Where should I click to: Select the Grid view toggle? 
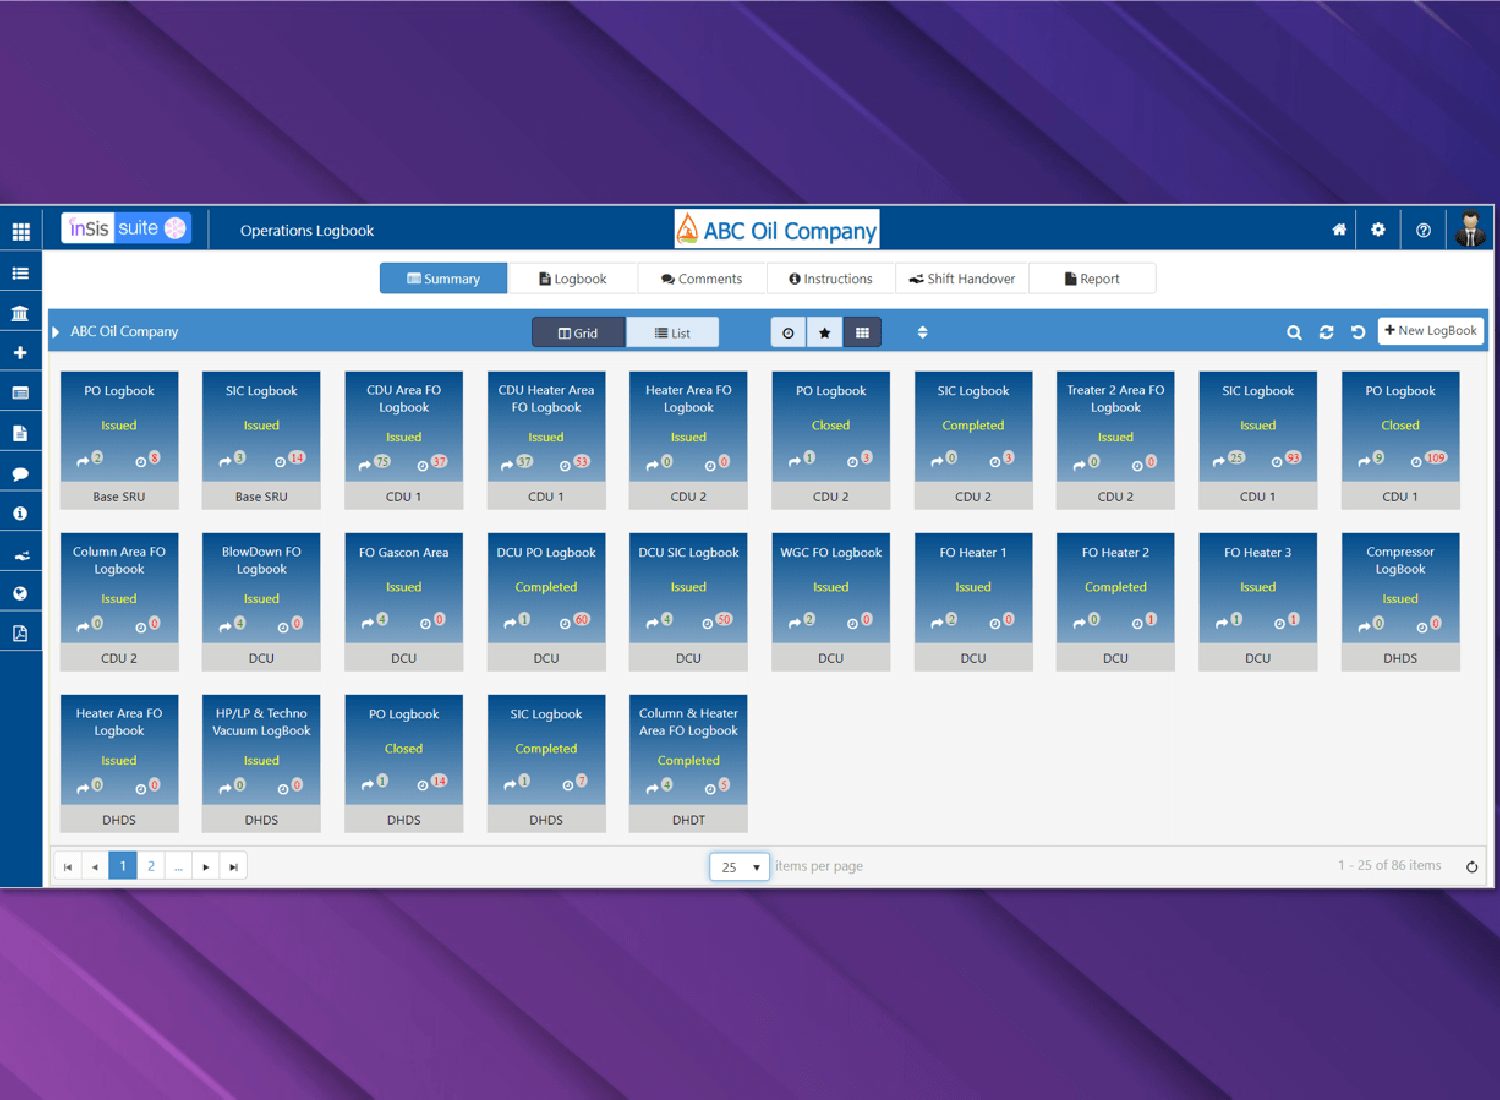coord(578,333)
